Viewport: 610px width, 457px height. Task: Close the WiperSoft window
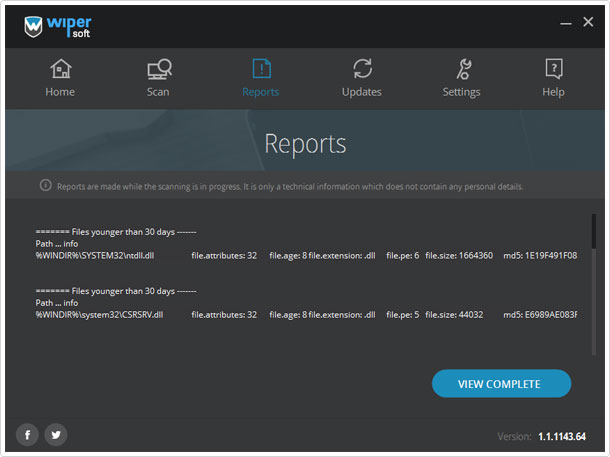[x=588, y=22]
